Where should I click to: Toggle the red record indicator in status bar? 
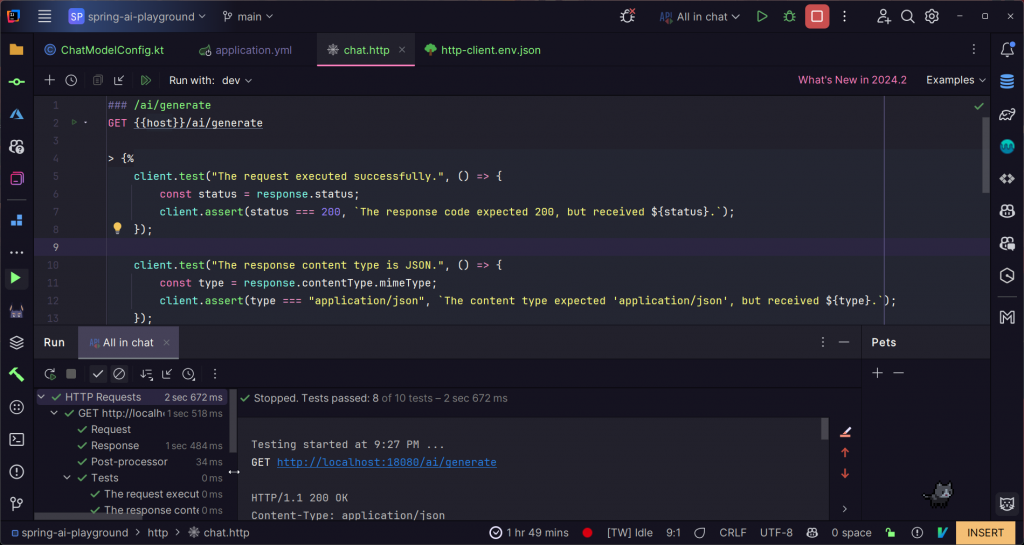pos(587,533)
